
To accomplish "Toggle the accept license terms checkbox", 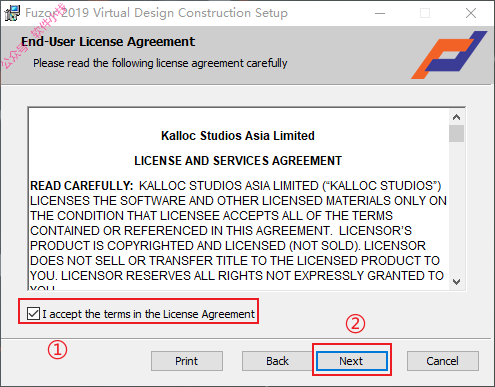I will pos(33,314).
